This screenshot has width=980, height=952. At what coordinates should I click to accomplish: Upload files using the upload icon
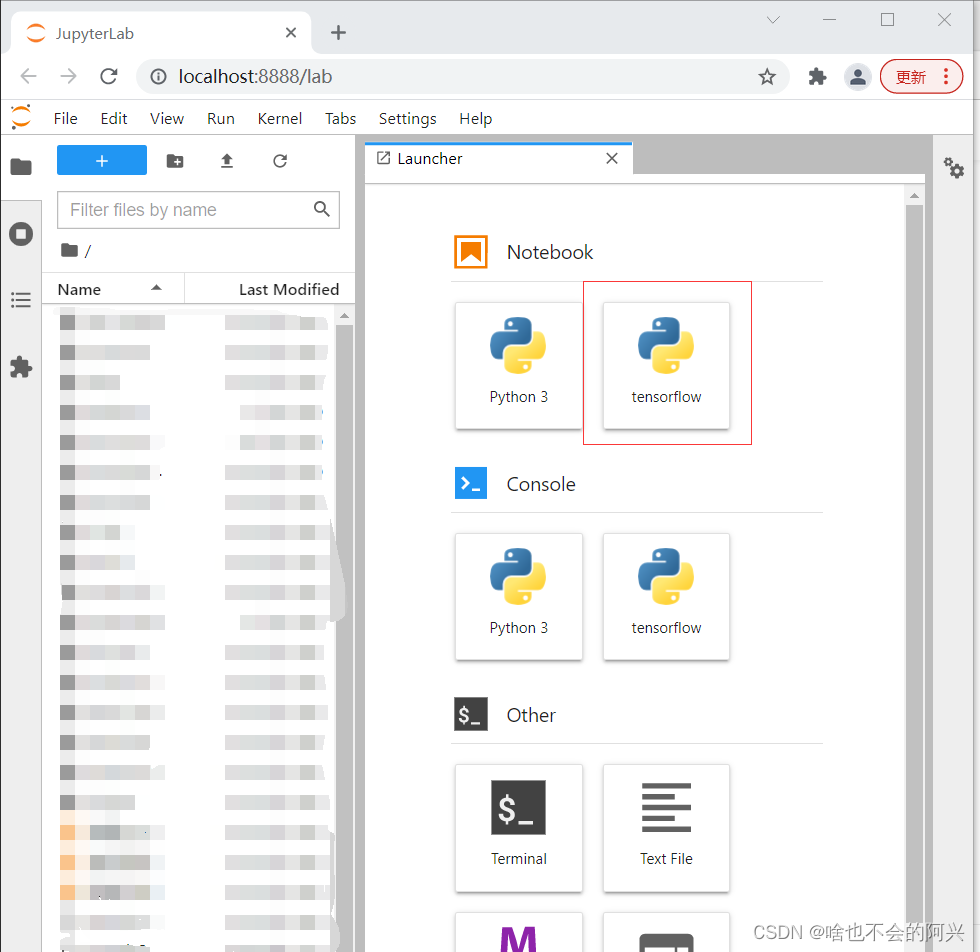click(227, 160)
